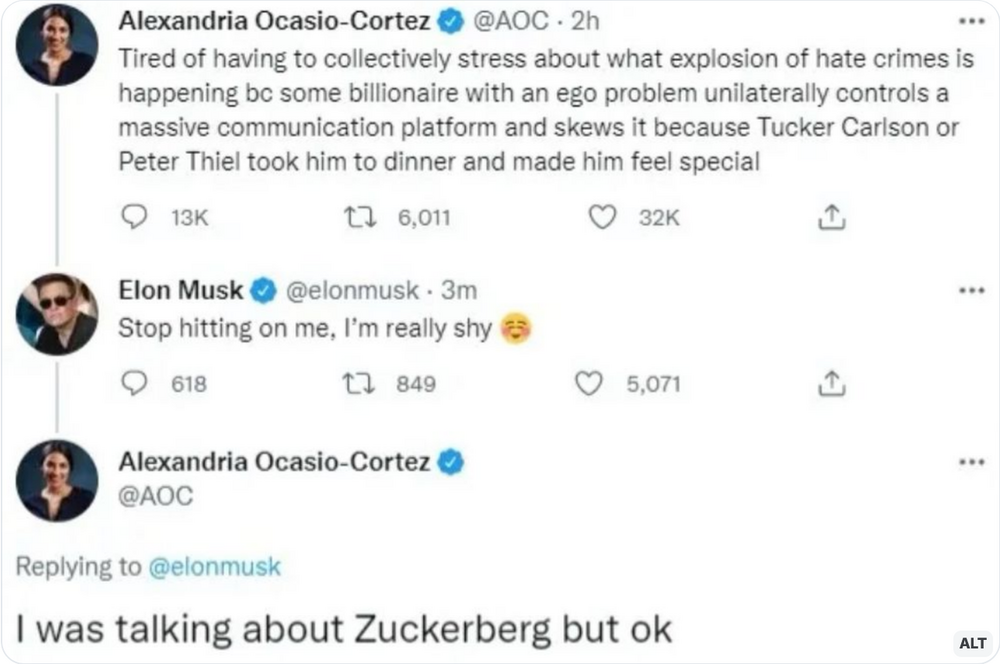
Task: Like Elon Musk's tweet with 5,071 likes
Action: (591, 383)
